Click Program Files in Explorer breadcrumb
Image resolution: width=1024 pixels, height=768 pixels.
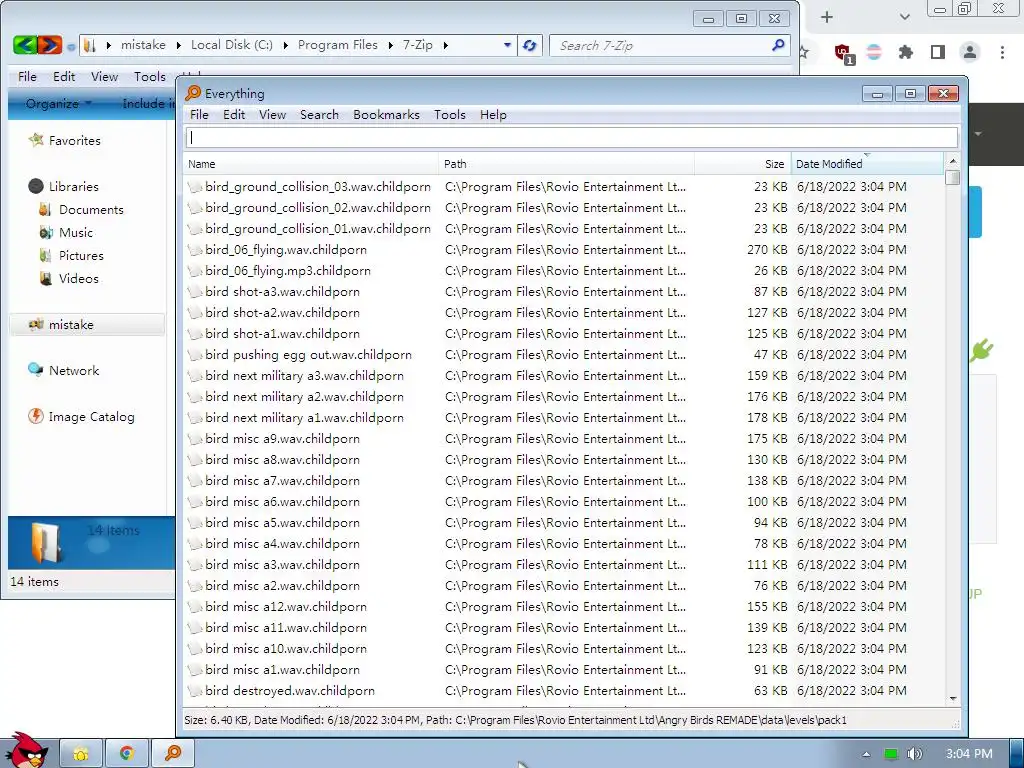pos(338,45)
